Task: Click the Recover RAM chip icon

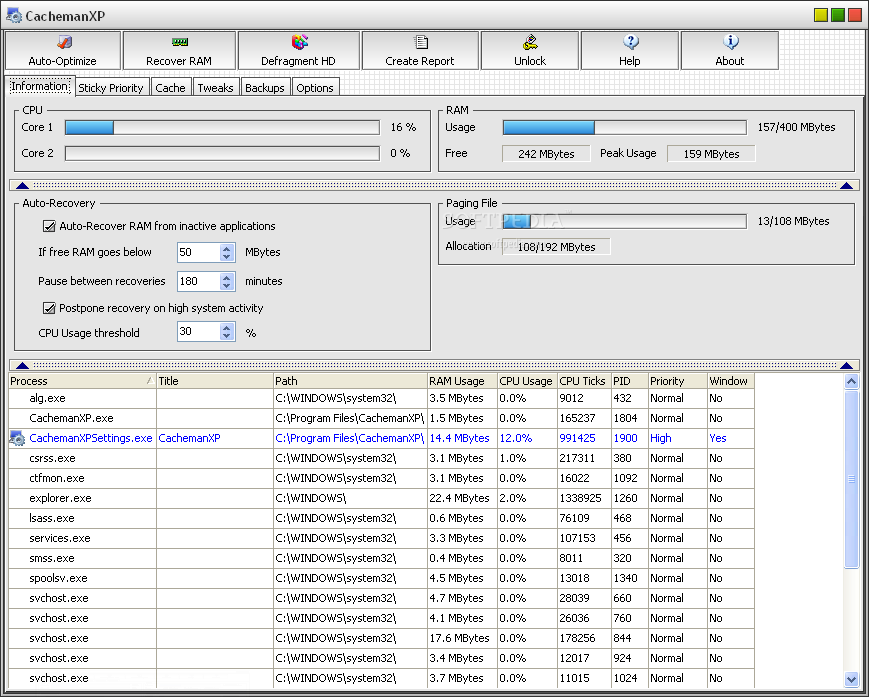Action: [180, 42]
